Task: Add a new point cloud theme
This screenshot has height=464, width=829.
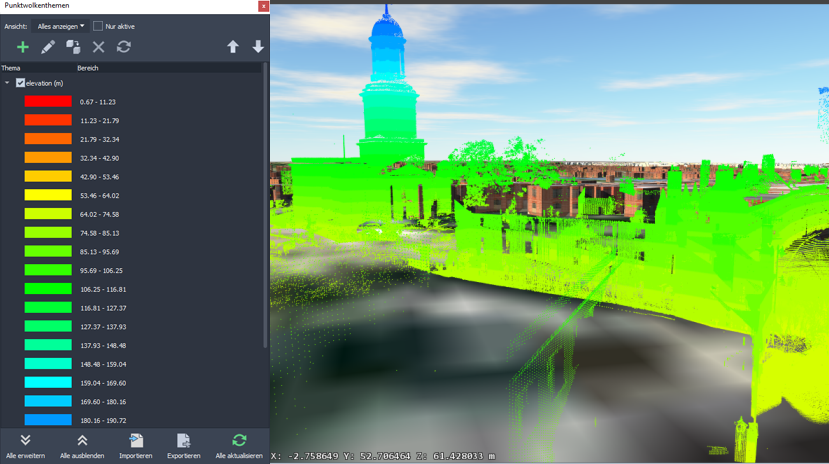Action: click(x=22, y=47)
